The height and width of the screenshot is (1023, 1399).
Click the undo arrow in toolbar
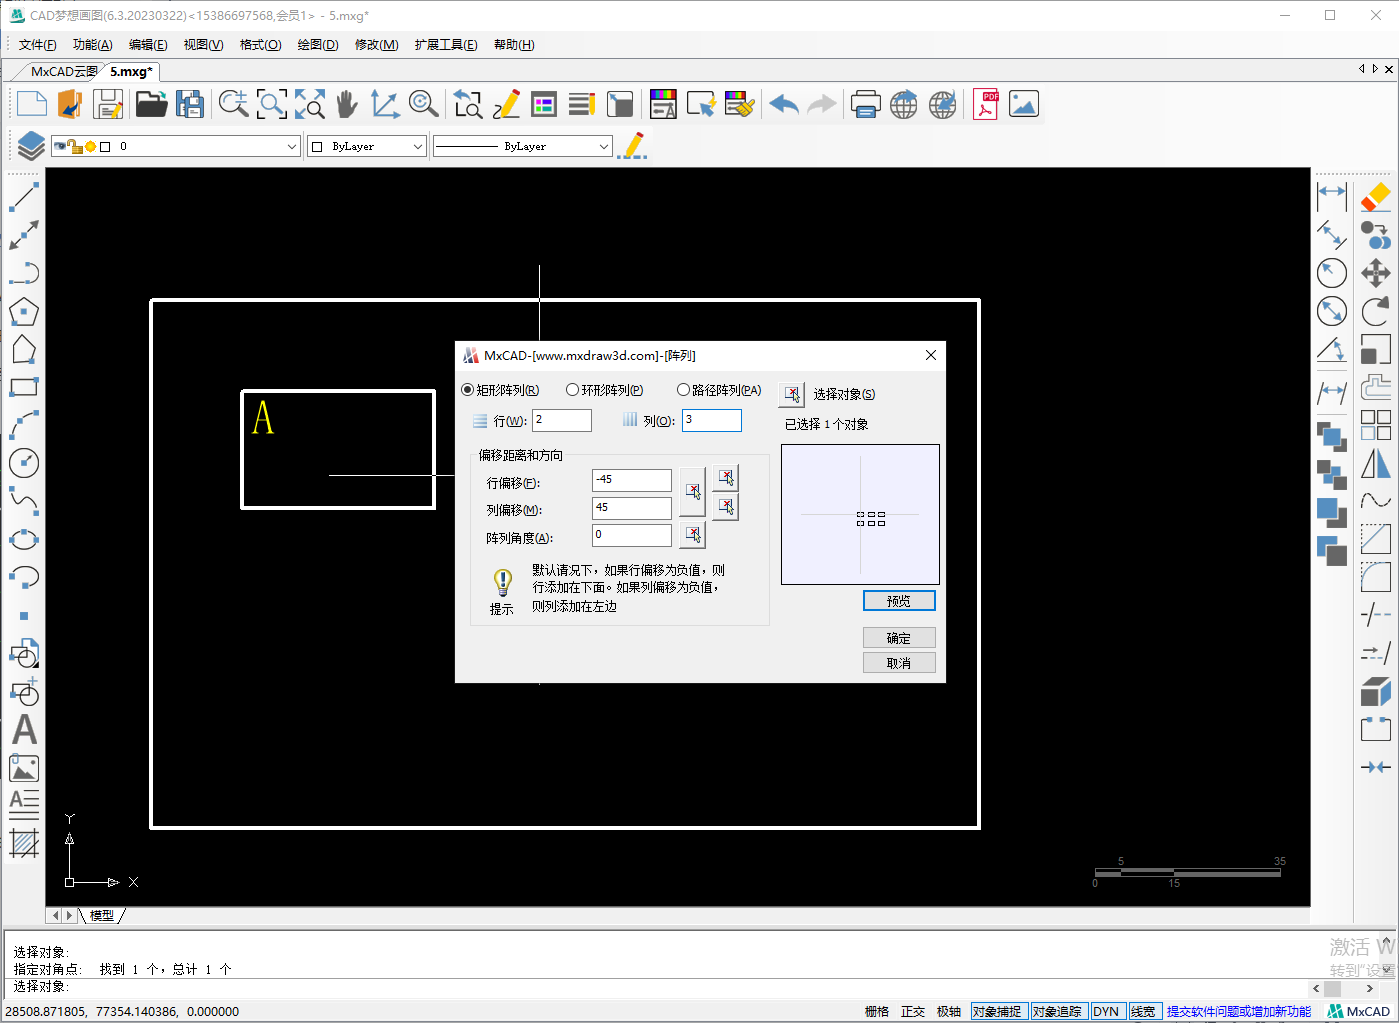click(784, 104)
